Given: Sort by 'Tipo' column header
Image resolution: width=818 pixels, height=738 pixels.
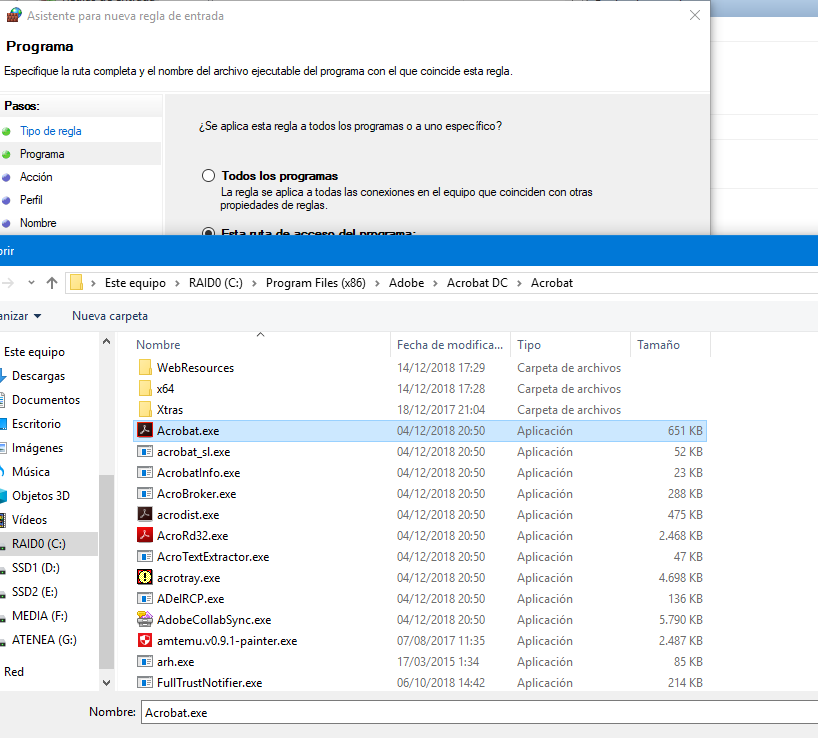Looking at the screenshot, I should [x=529, y=345].
